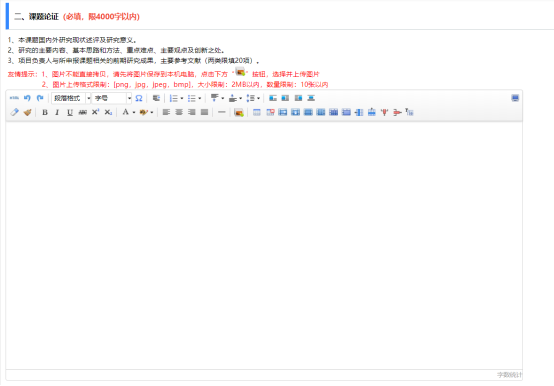This screenshot has width=554, height=386.
Task: Delete the table using red-marked icon
Action: pos(270,112)
